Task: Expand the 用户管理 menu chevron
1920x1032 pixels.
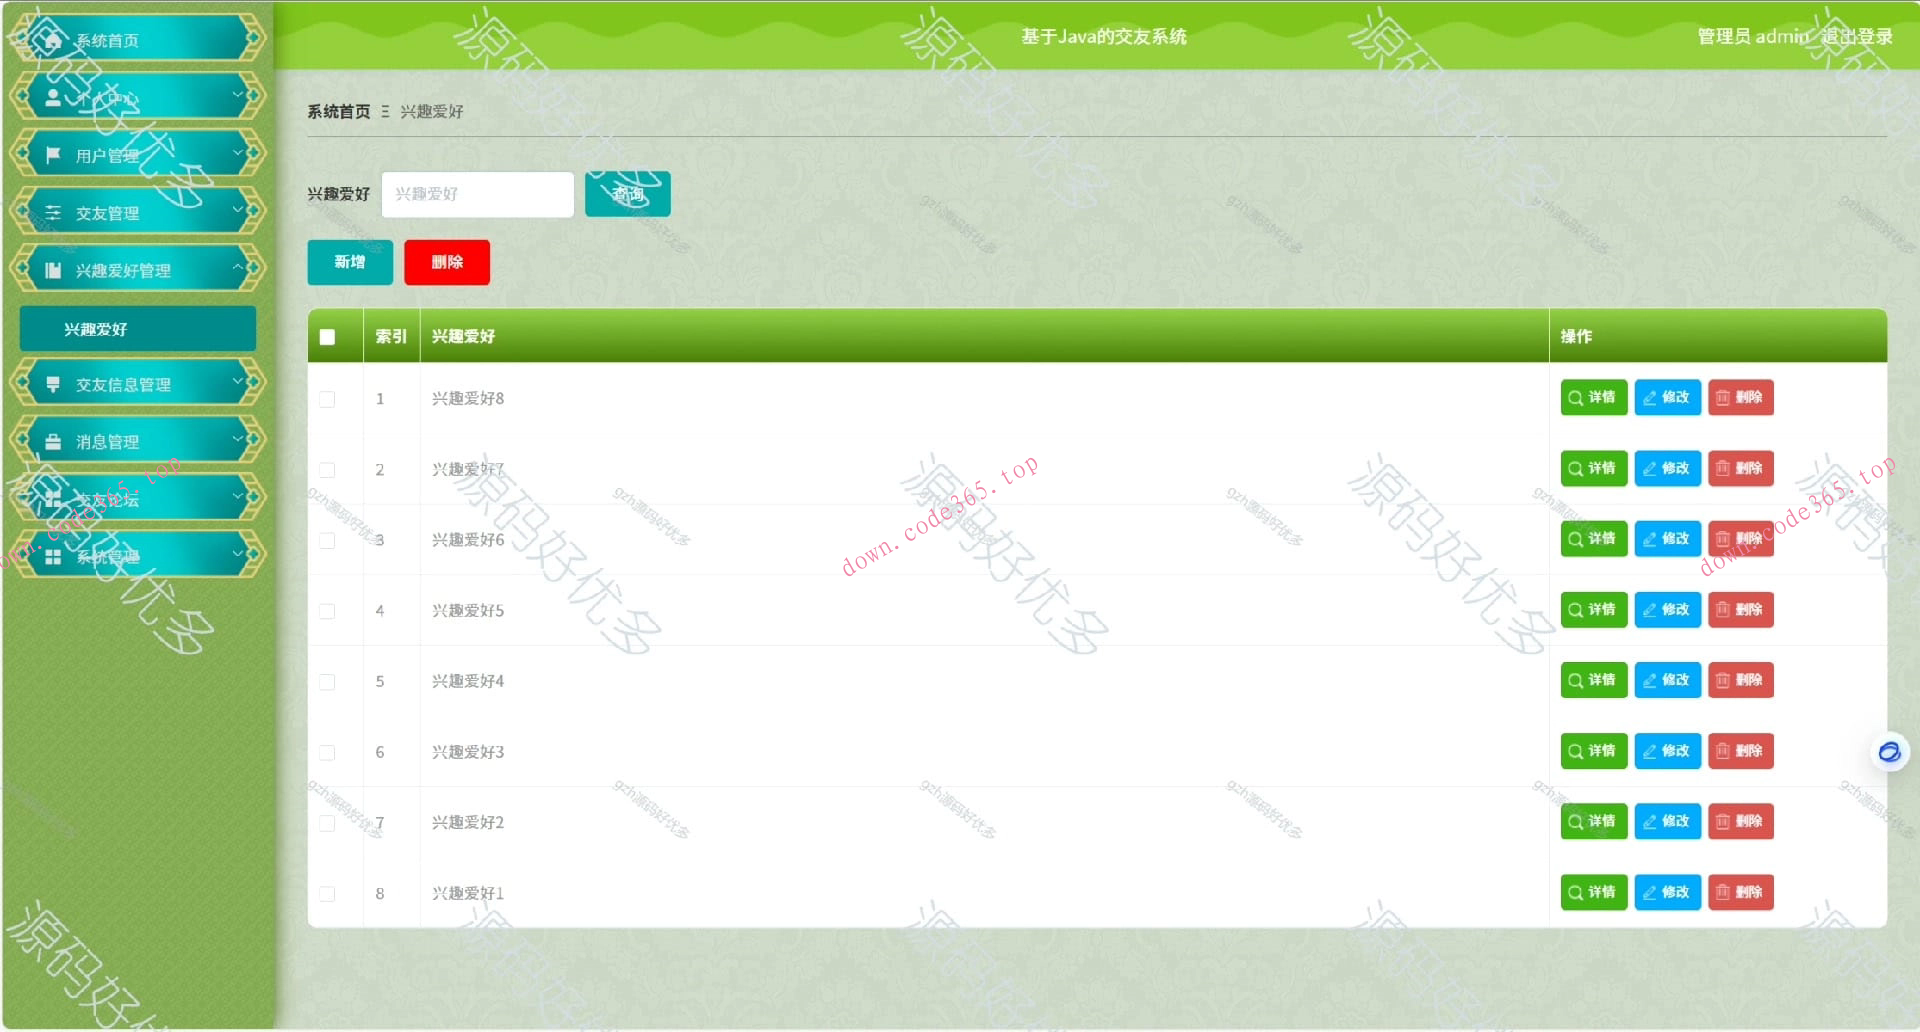Action: pyautogui.click(x=238, y=154)
